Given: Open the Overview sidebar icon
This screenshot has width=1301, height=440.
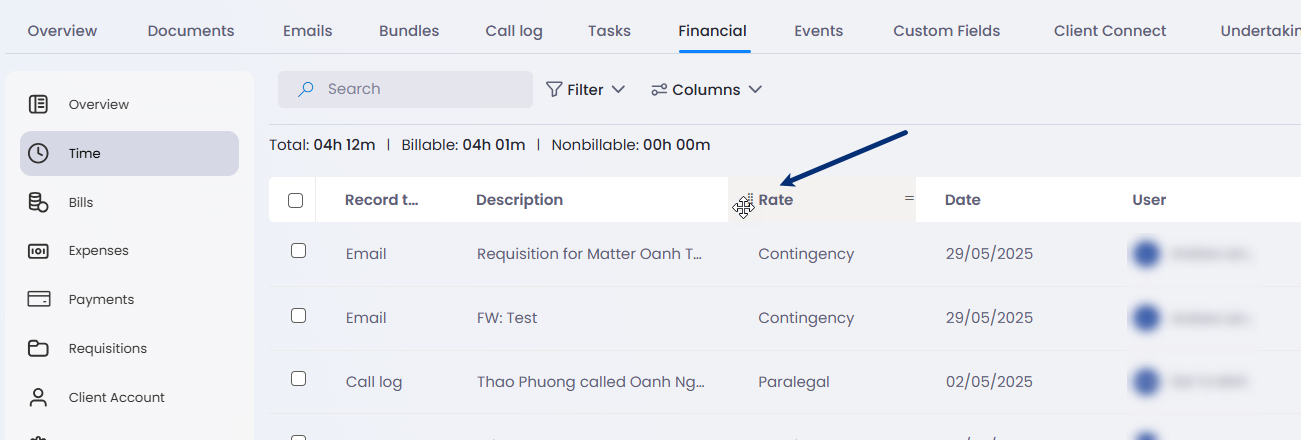Looking at the screenshot, I should 38,104.
